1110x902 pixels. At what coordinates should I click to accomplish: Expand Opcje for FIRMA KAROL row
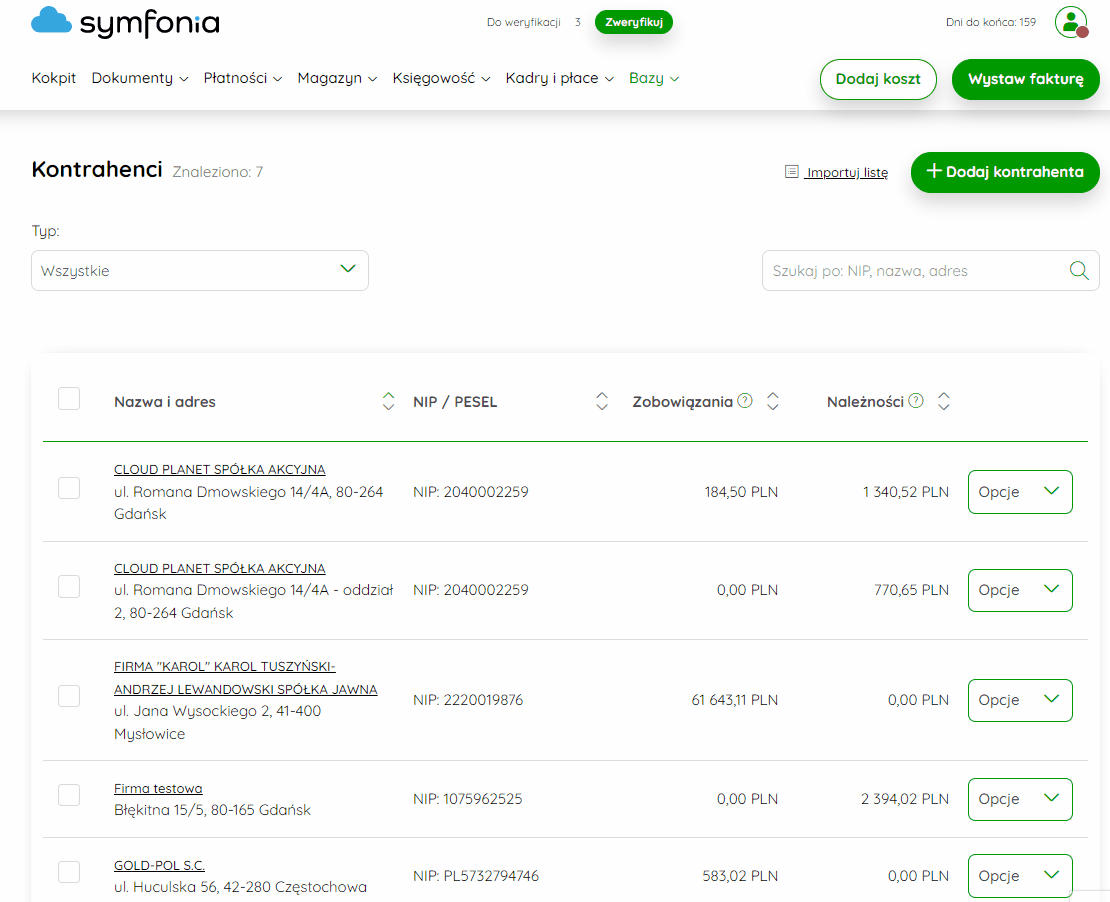(1020, 700)
